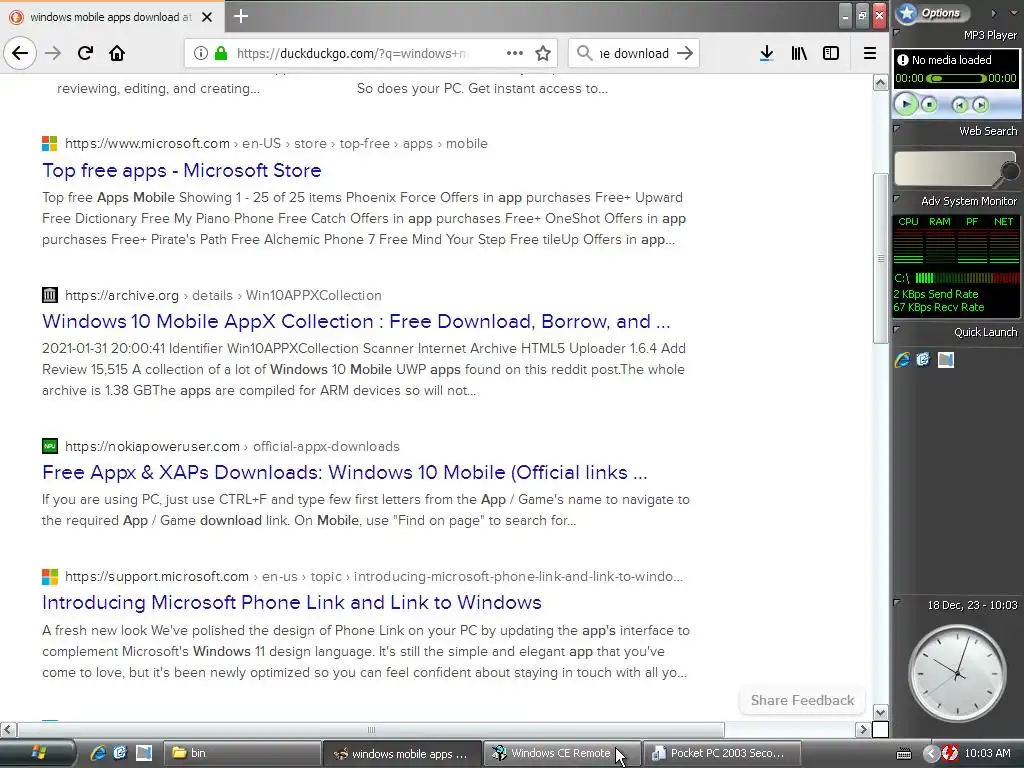Click the forward navigation arrow
This screenshot has width=1024, height=768.
pyautogui.click(x=53, y=53)
